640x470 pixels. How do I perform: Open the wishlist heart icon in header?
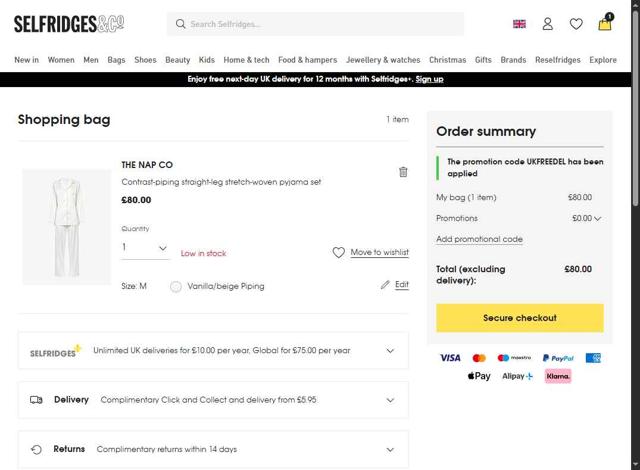pos(576,24)
